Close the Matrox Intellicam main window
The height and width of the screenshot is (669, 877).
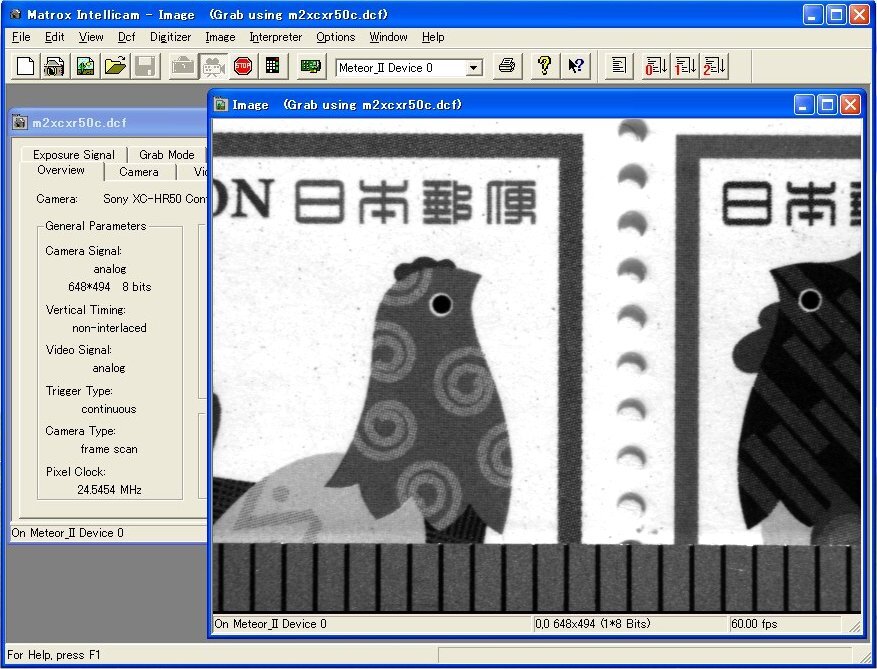click(860, 15)
